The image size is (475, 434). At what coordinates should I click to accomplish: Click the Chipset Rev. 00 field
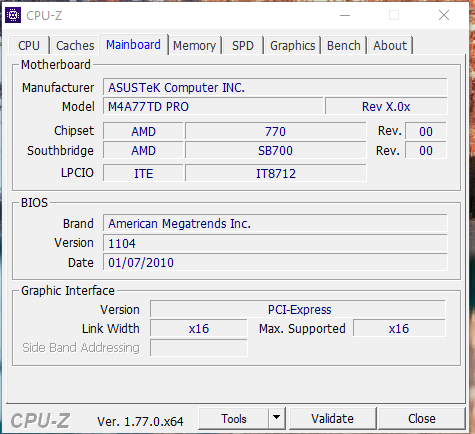[x=426, y=131]
